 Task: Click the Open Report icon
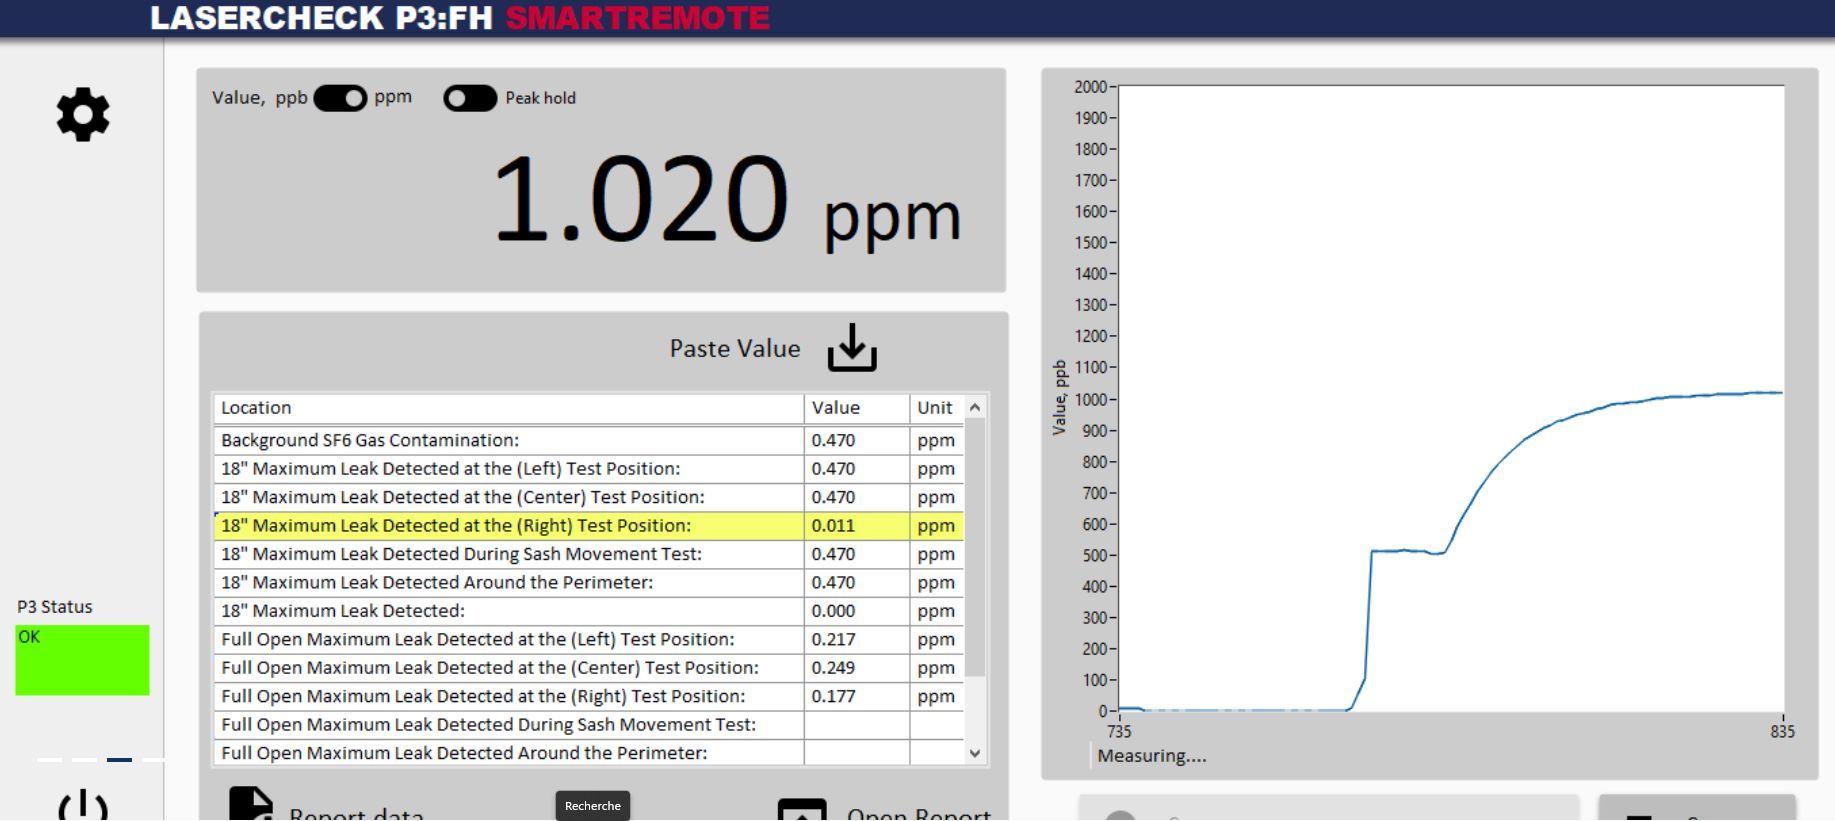coord(802,809)
